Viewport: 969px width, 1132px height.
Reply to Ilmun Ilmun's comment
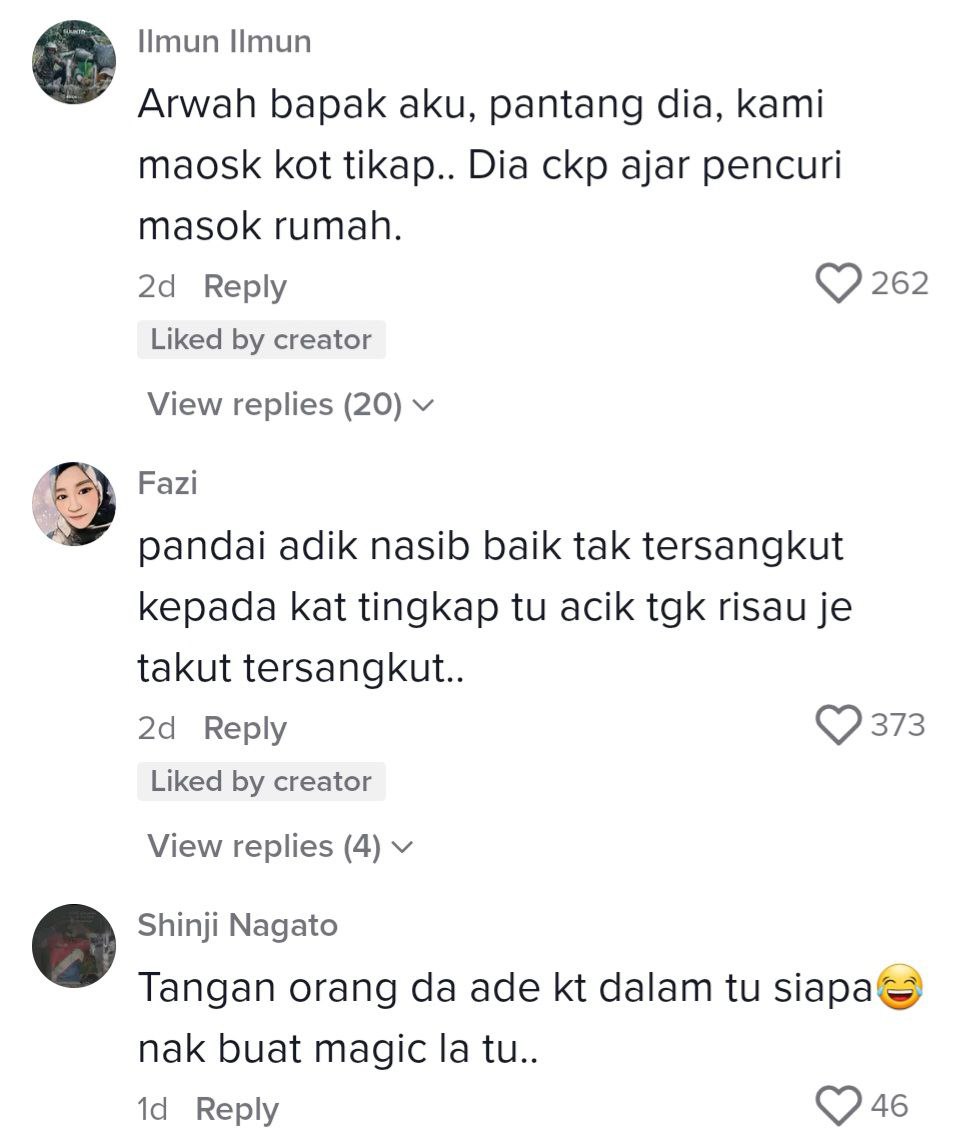[x=245, y=287]
